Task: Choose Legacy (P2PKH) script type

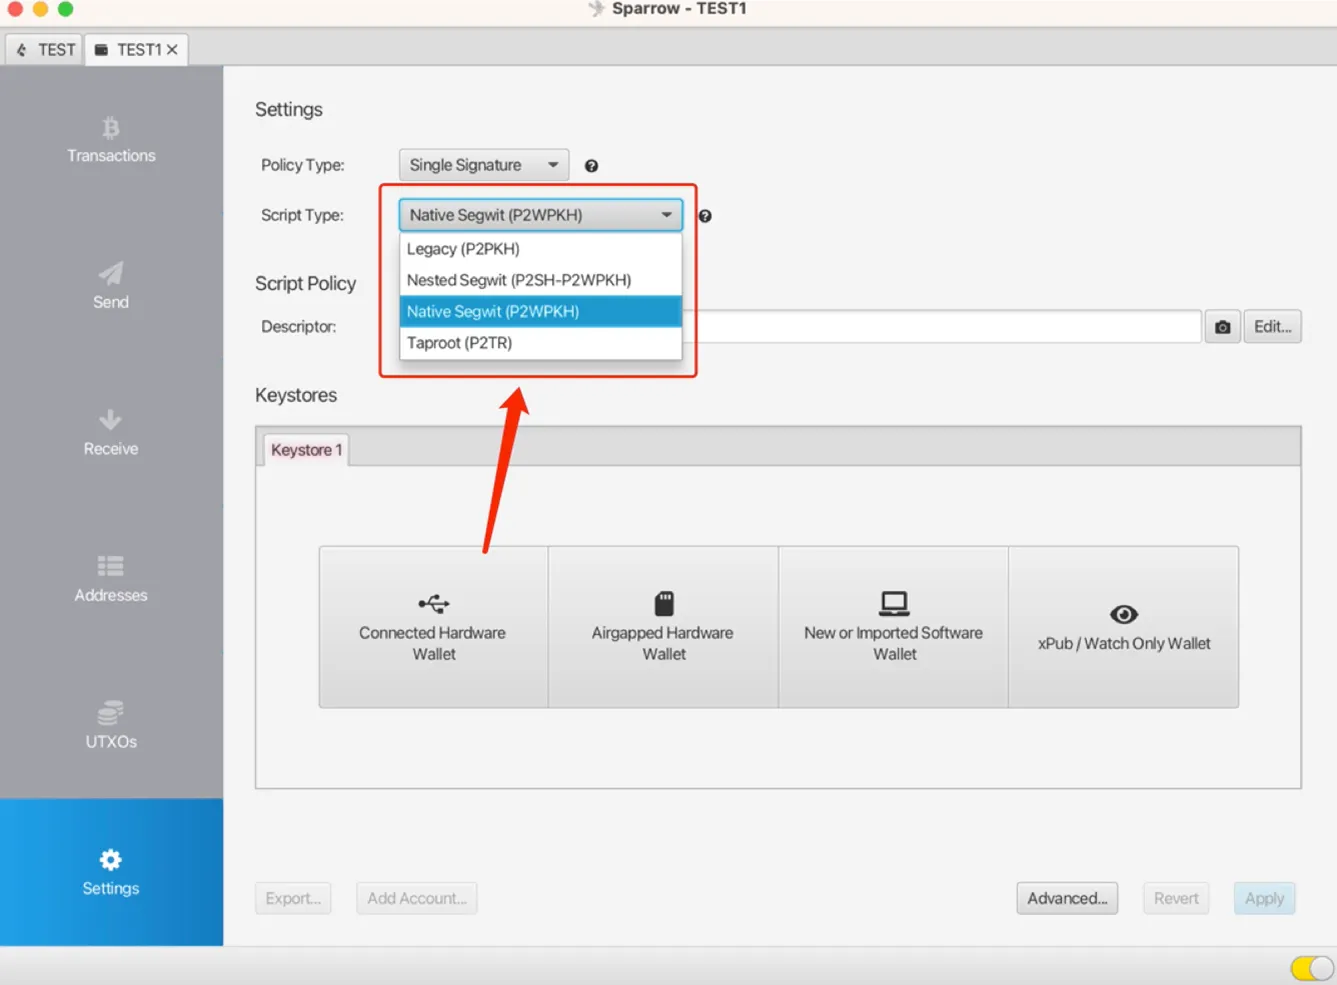Action: (541, 249)
